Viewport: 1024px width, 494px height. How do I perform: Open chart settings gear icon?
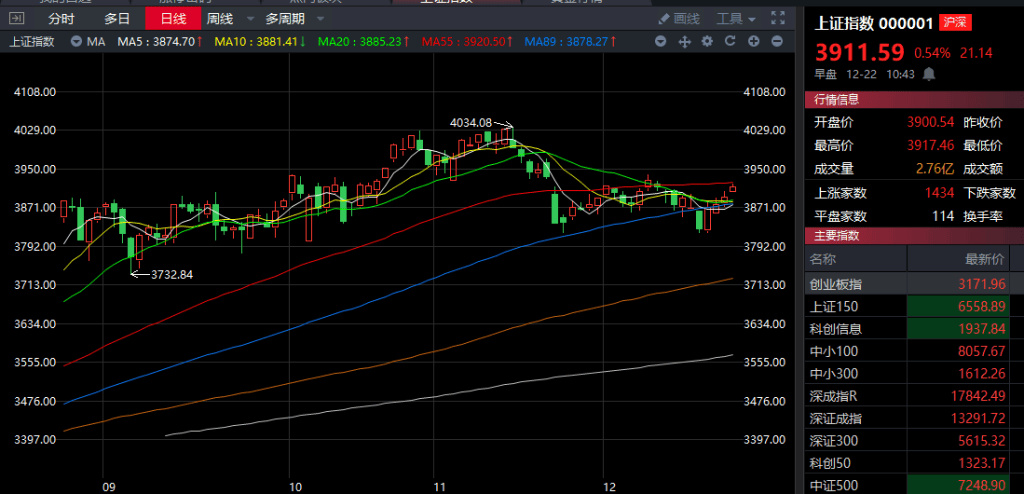point(707,41)
